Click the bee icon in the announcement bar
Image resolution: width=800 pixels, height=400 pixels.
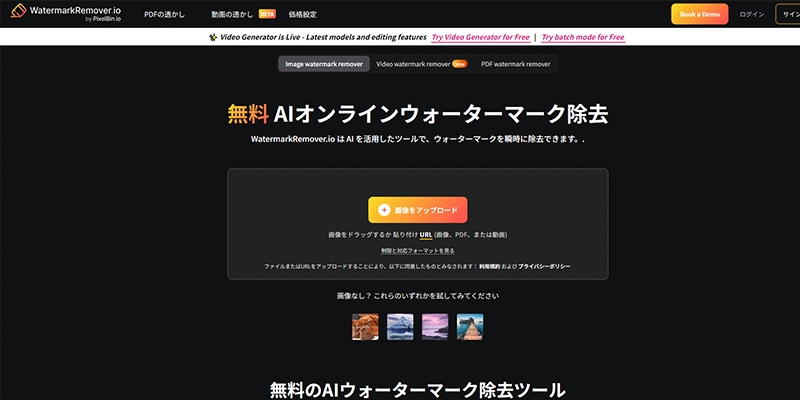[213, 37]
